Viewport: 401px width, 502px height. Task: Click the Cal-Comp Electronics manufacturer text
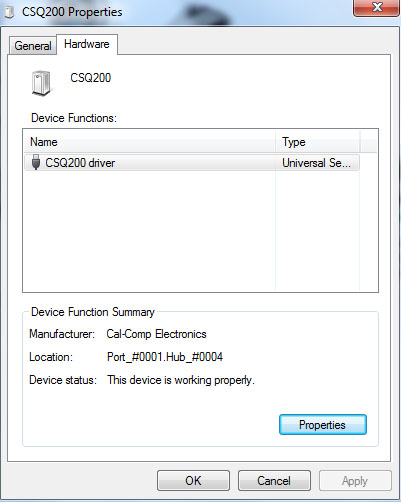click(x=156, y=334)
